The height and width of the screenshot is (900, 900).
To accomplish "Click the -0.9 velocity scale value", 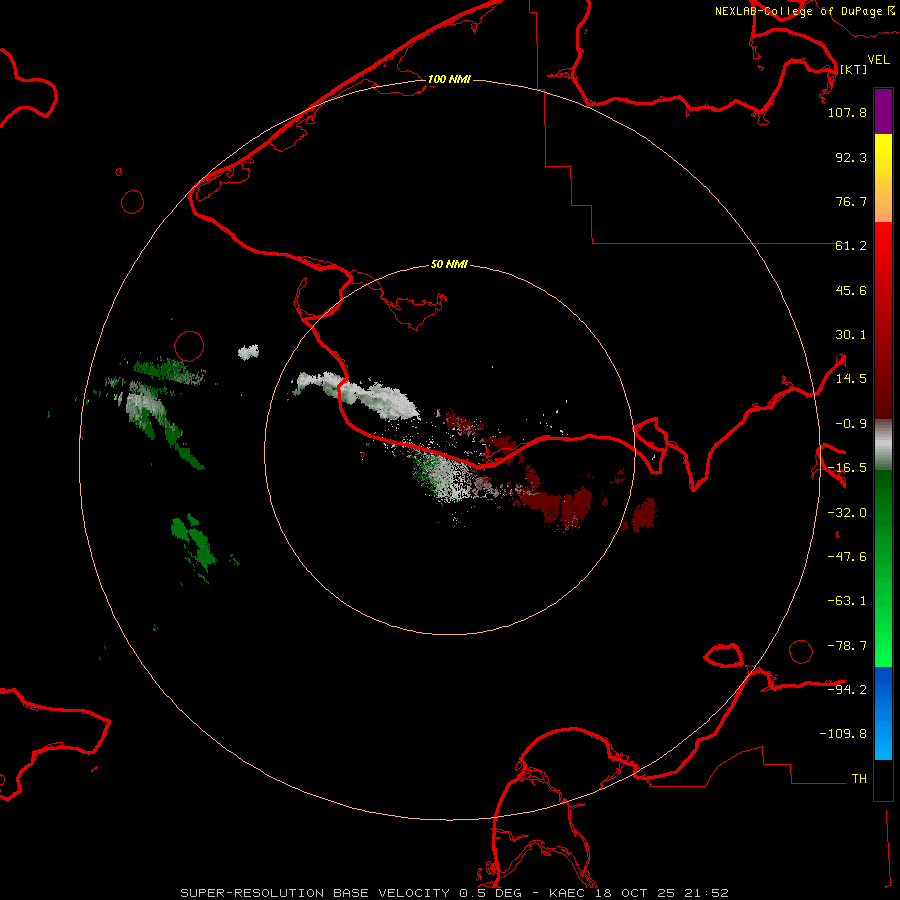I will tap(851, 424).
